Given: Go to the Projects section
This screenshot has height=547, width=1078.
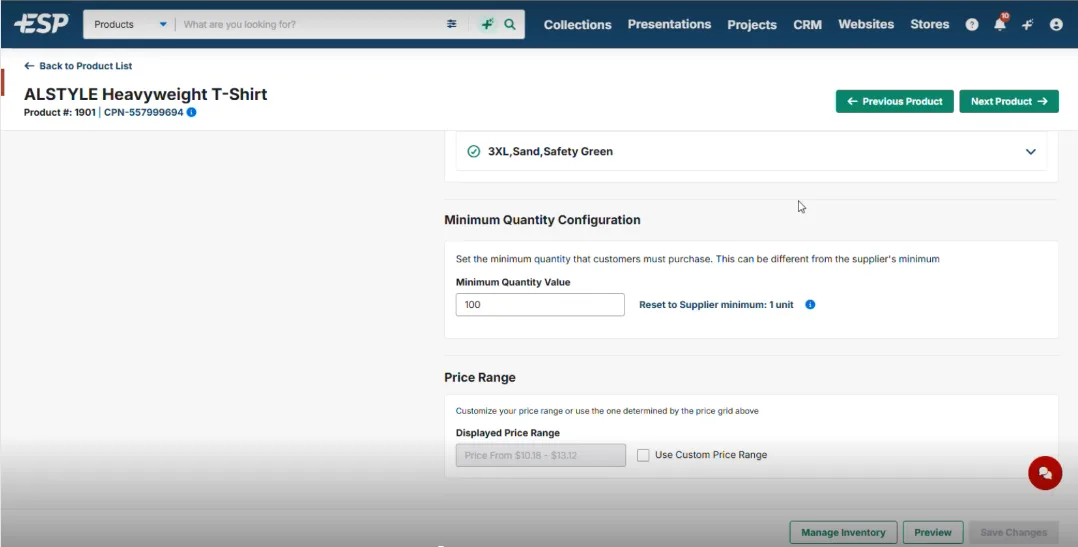Looking at the screenshot, I should 752,25.
